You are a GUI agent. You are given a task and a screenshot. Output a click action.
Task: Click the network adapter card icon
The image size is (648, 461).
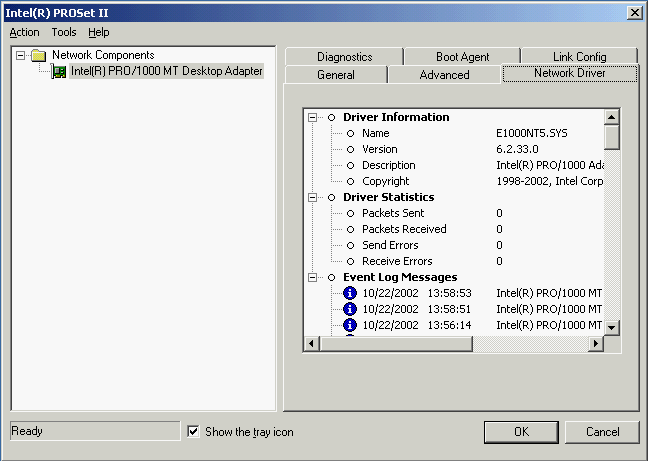coord(59,71)
